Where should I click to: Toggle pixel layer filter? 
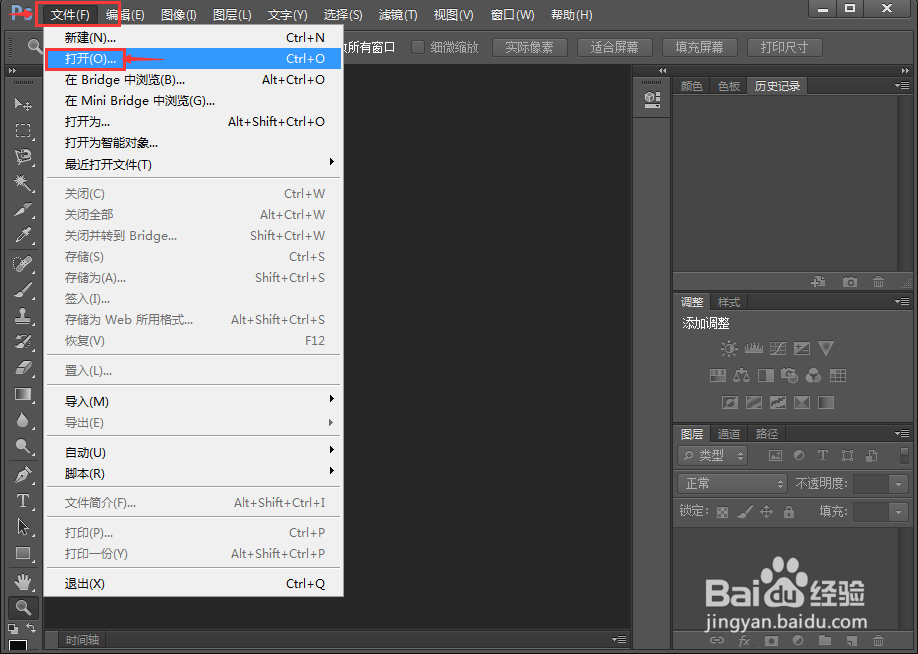coord(775,456)
